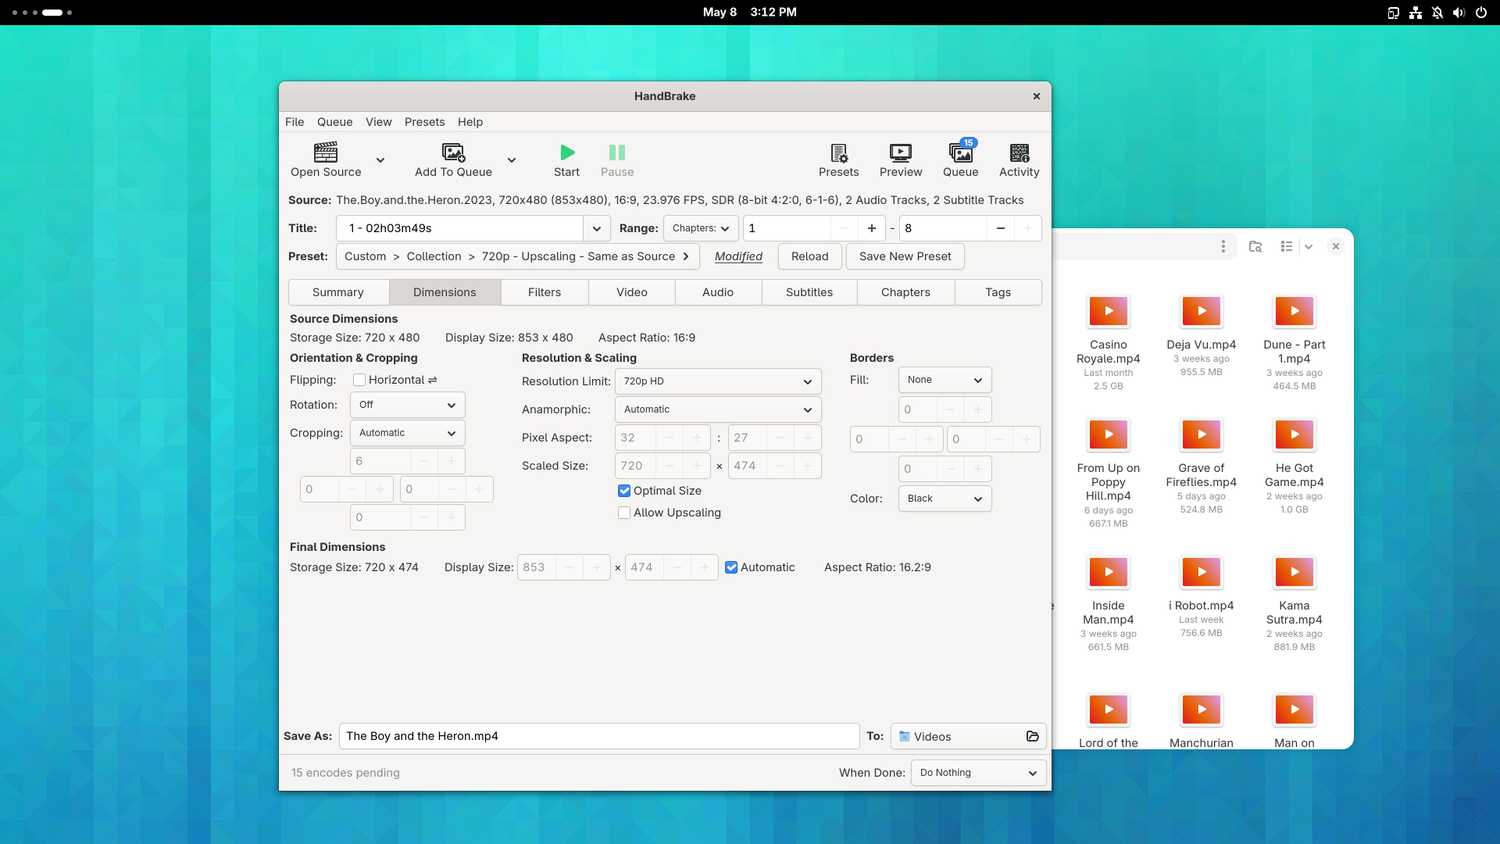This screenshot has height=844, width=1500.
Task: Open the file manager's three-dot menu icon
Action: tap(1223, 246)
